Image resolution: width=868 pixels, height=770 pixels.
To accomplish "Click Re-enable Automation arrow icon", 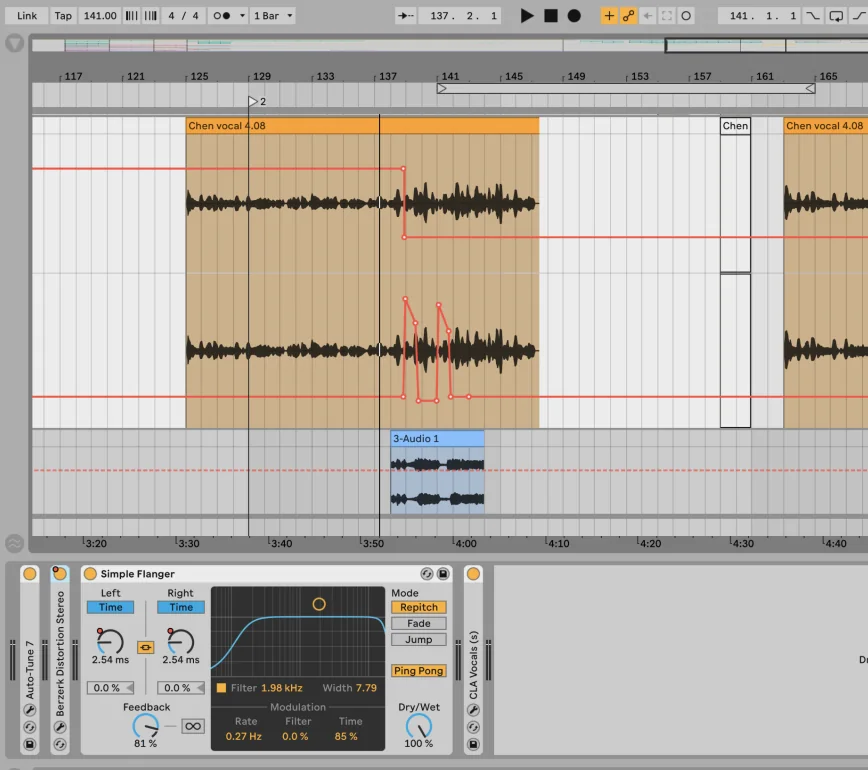I will click(647, 16).
